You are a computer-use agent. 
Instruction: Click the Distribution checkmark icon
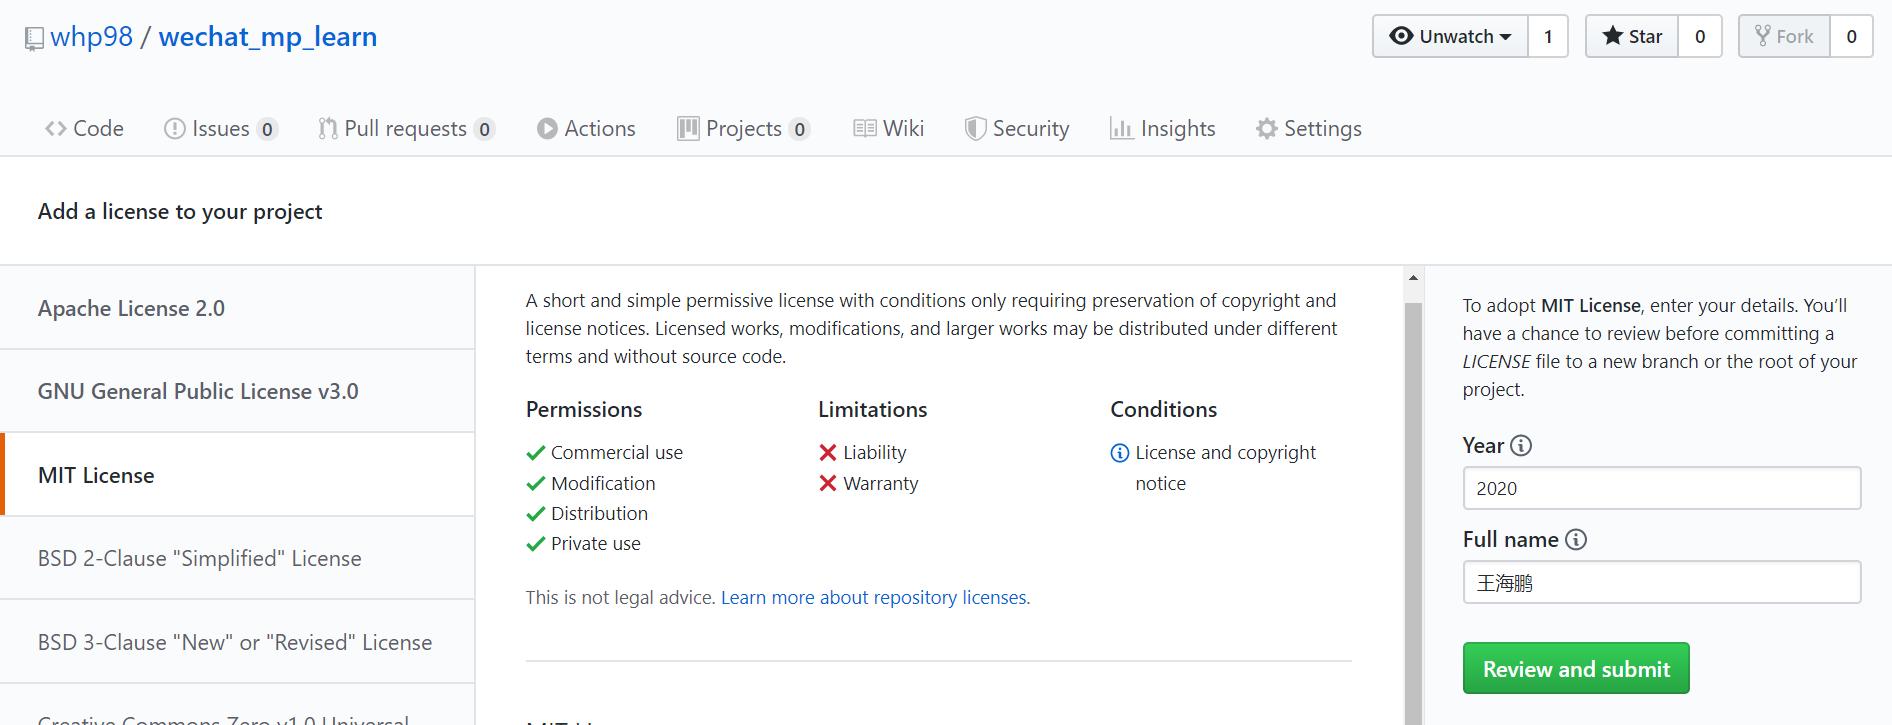536,514
